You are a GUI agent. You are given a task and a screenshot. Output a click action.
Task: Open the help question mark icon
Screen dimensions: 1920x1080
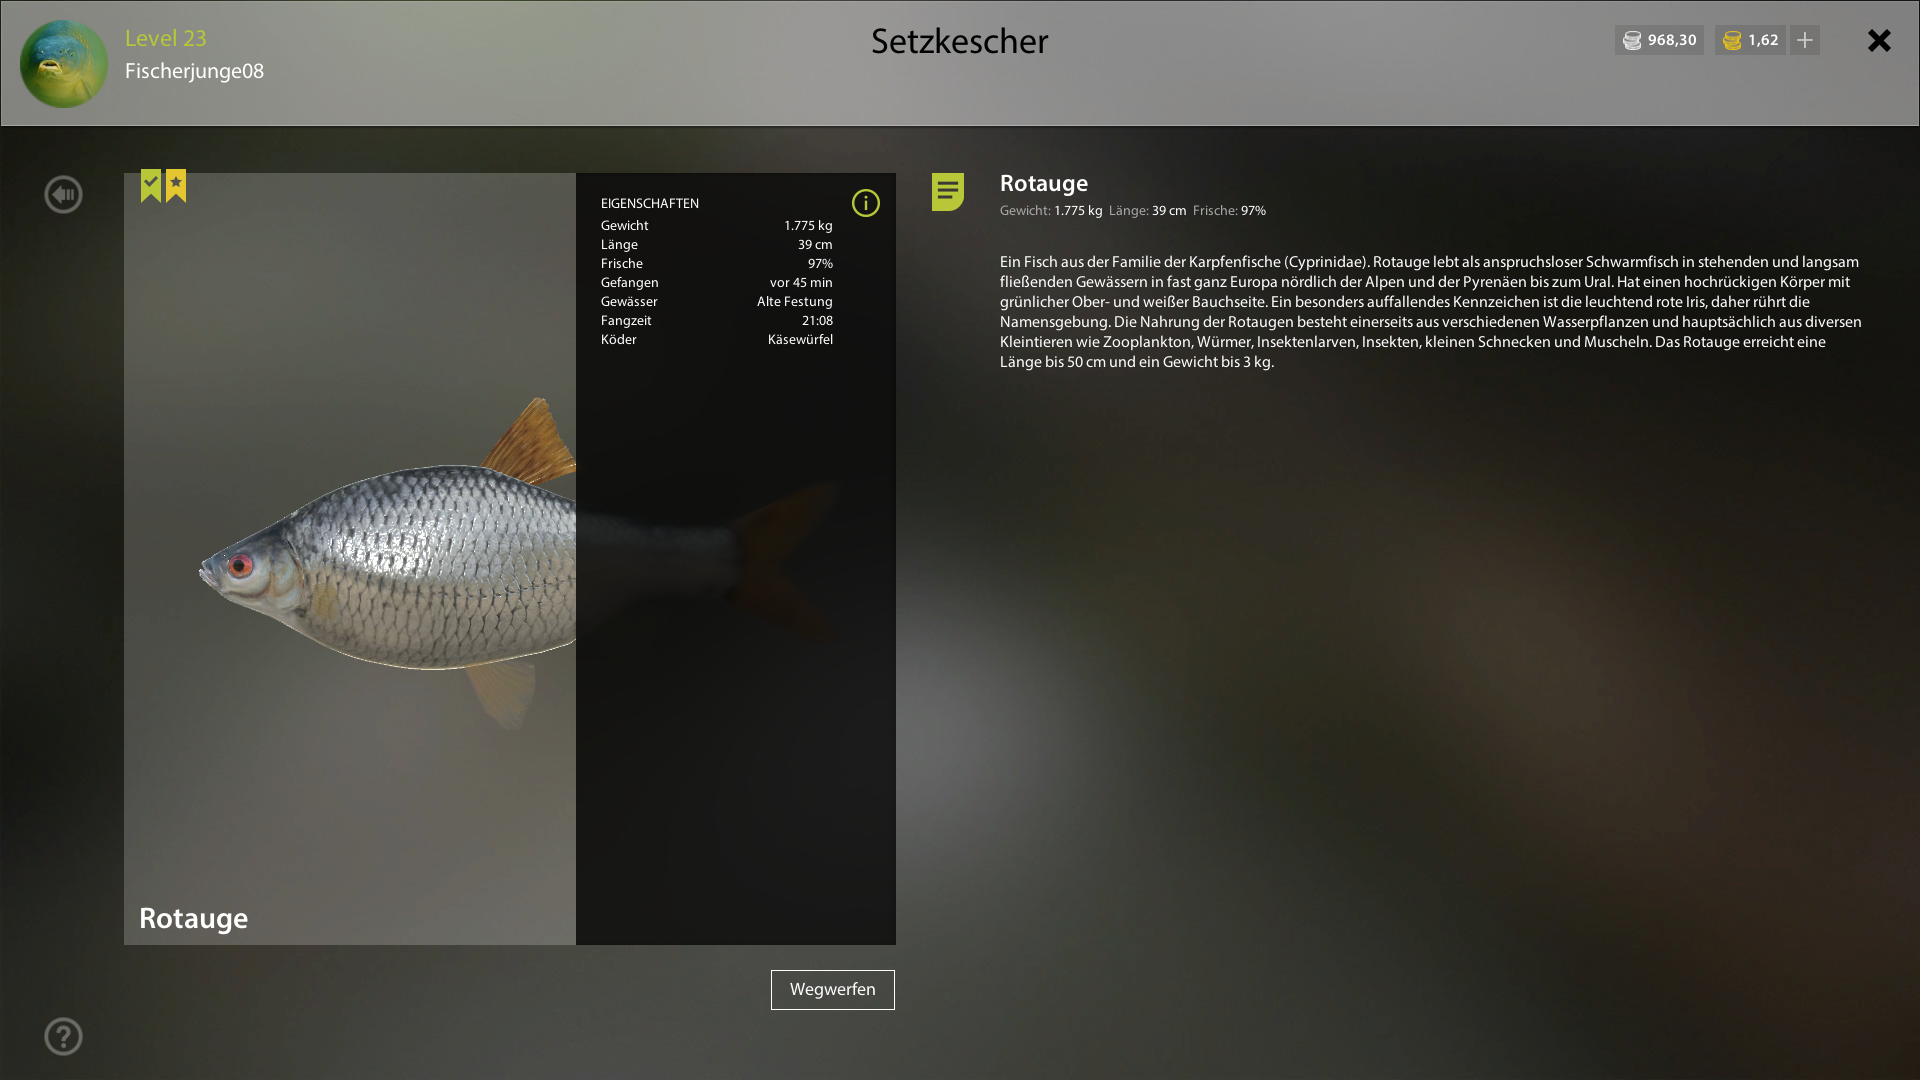click(63, 1036)
